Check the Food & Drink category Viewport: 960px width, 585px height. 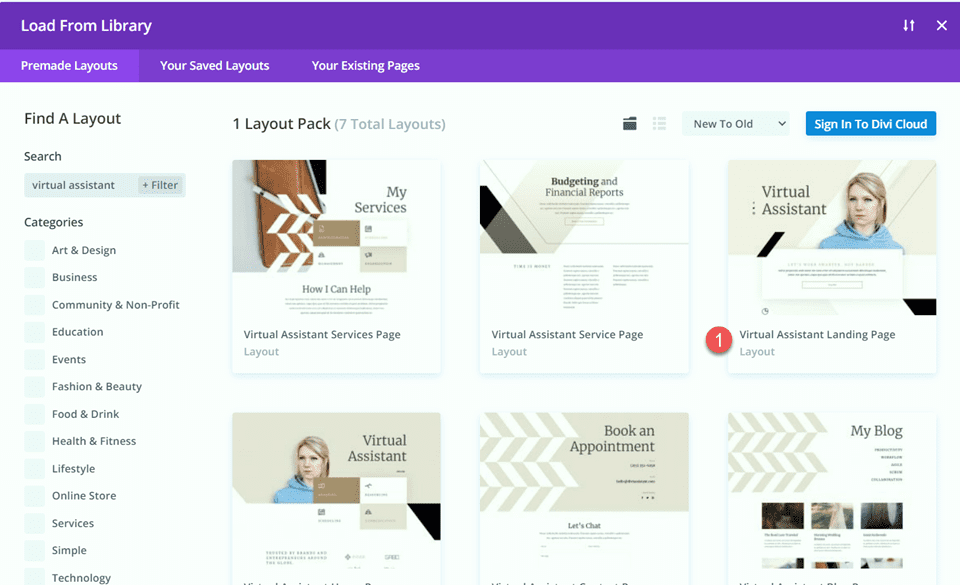point(34,414)
